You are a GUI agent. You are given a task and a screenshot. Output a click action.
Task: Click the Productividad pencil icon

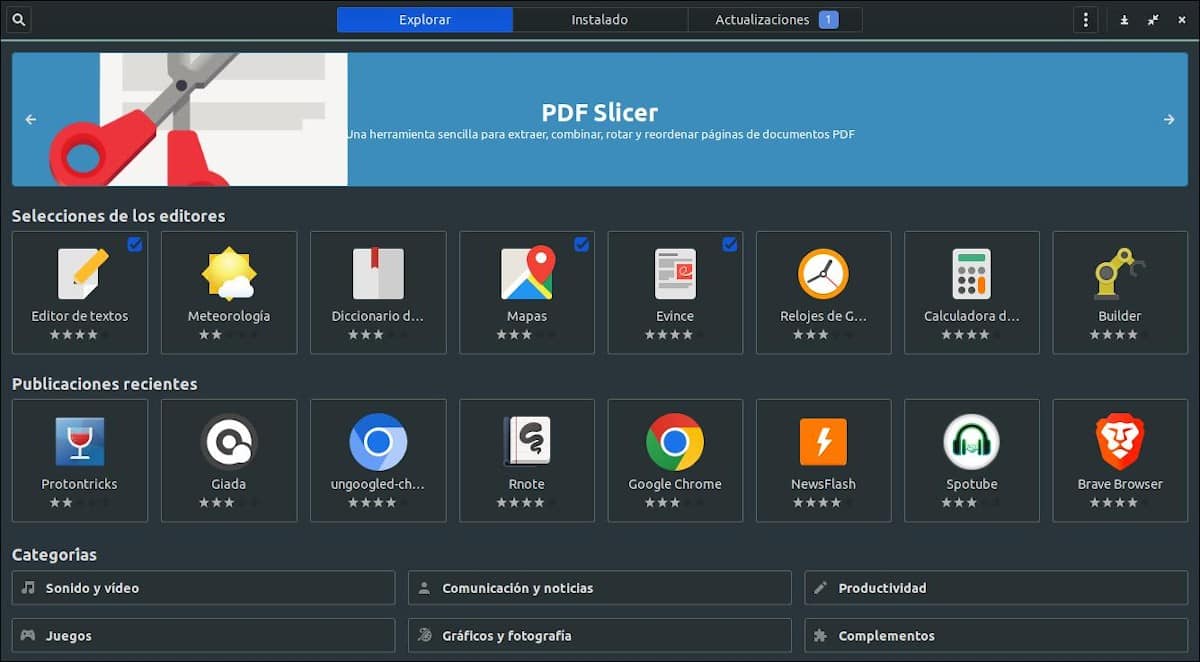tap(821, 588)
